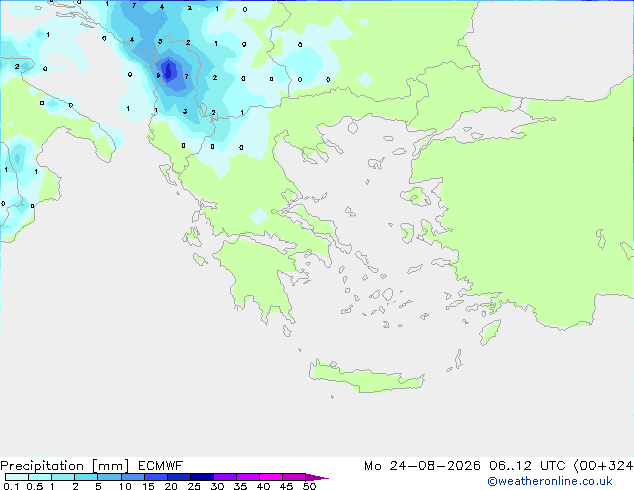Click the '[mm]' unit label
Viewport: 634px width, 490px height.
tap(111, 466)
